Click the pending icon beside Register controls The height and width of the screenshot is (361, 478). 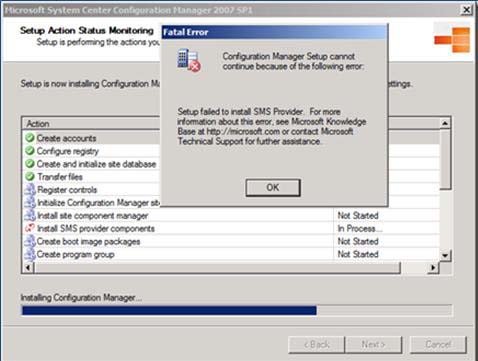pos(30,190)
